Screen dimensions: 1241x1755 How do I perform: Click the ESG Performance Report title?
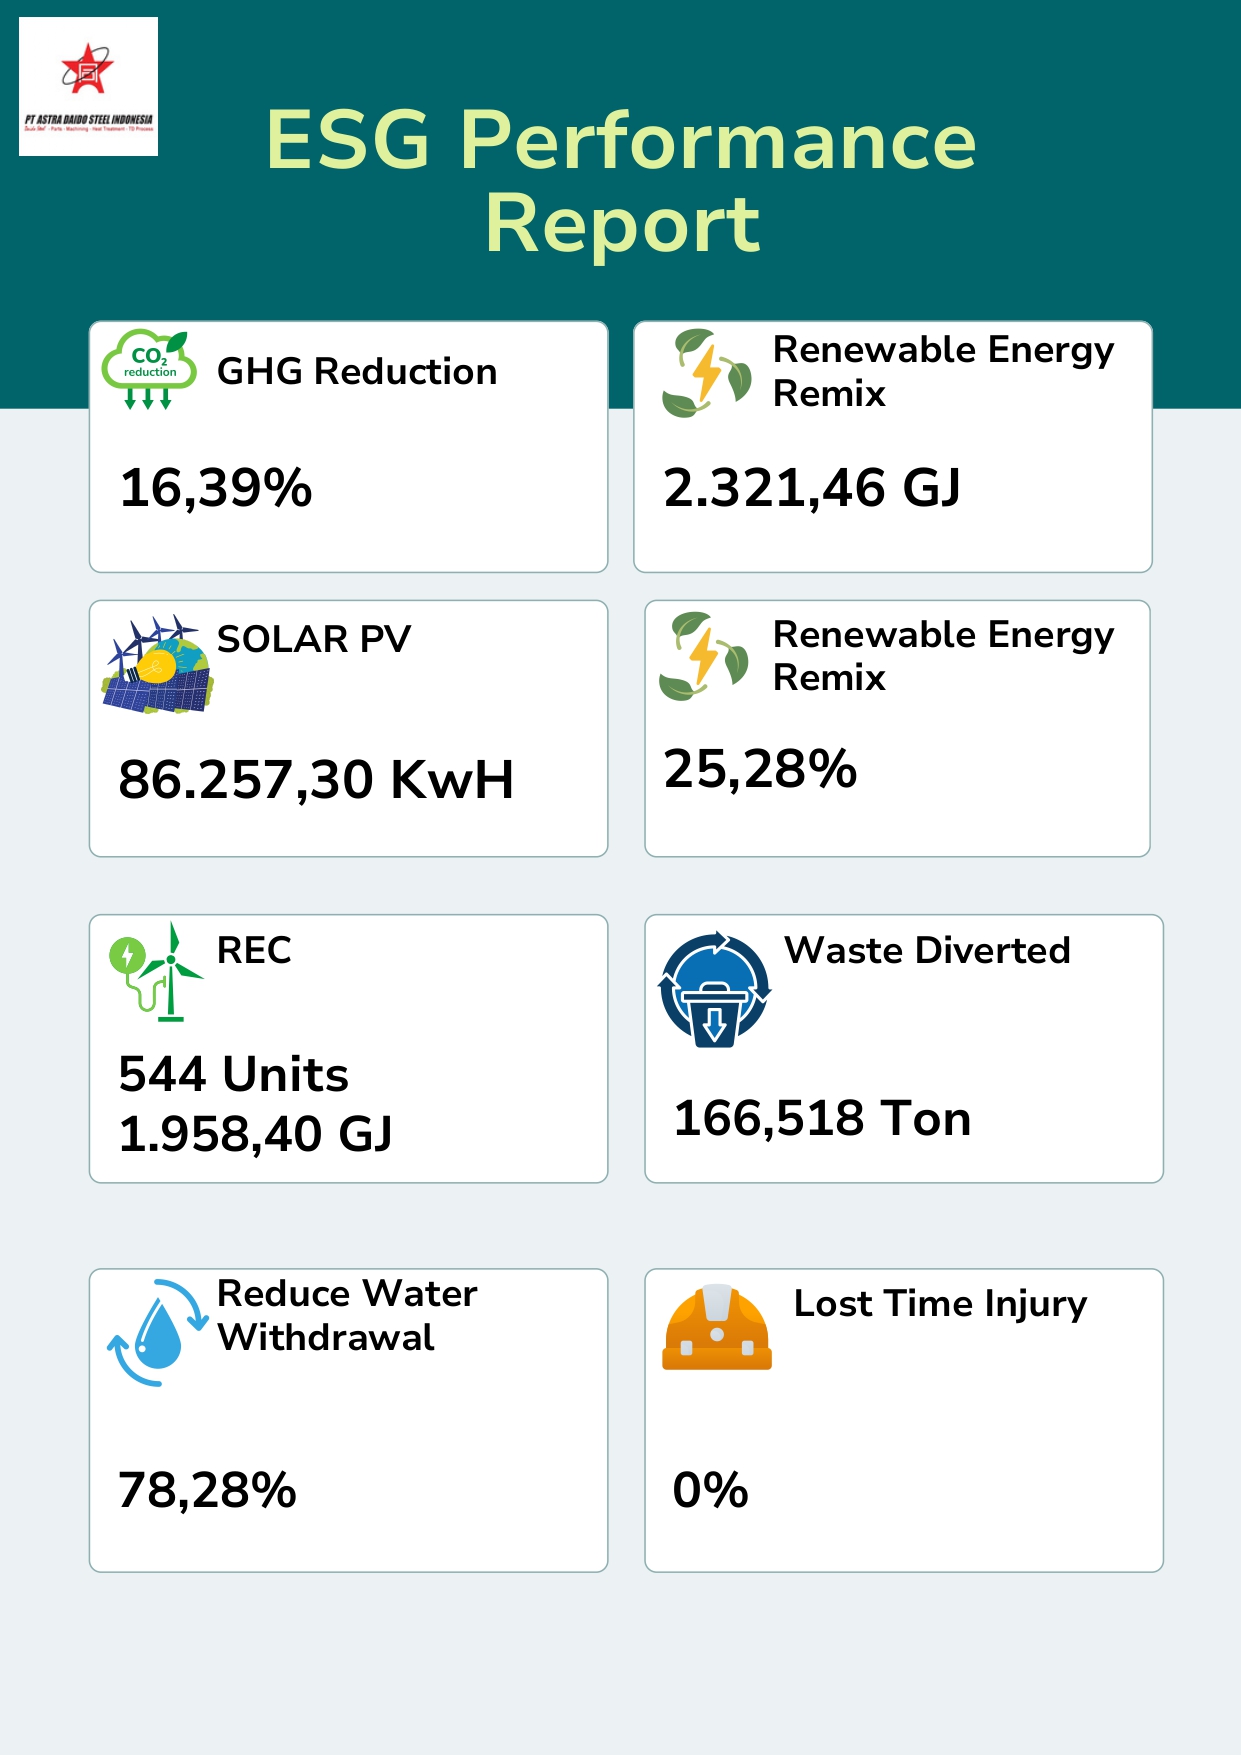pos(621,181)
